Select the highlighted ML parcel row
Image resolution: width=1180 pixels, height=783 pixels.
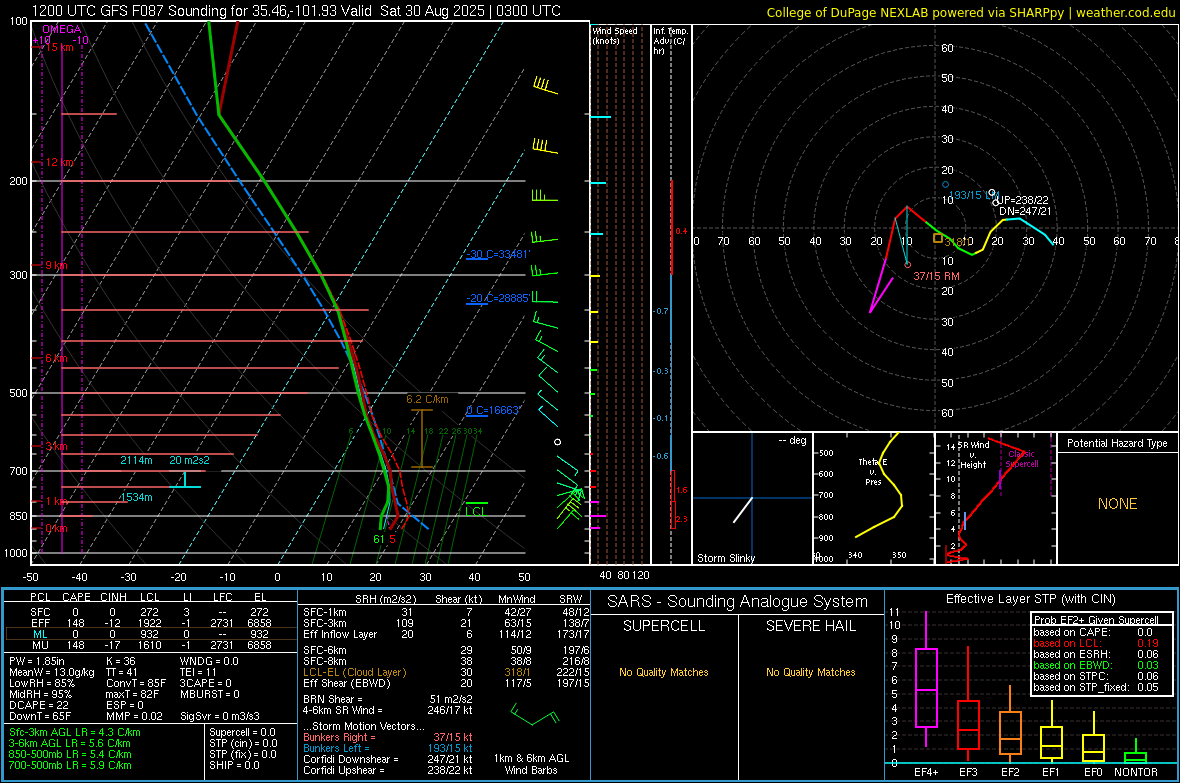[151, 634]
